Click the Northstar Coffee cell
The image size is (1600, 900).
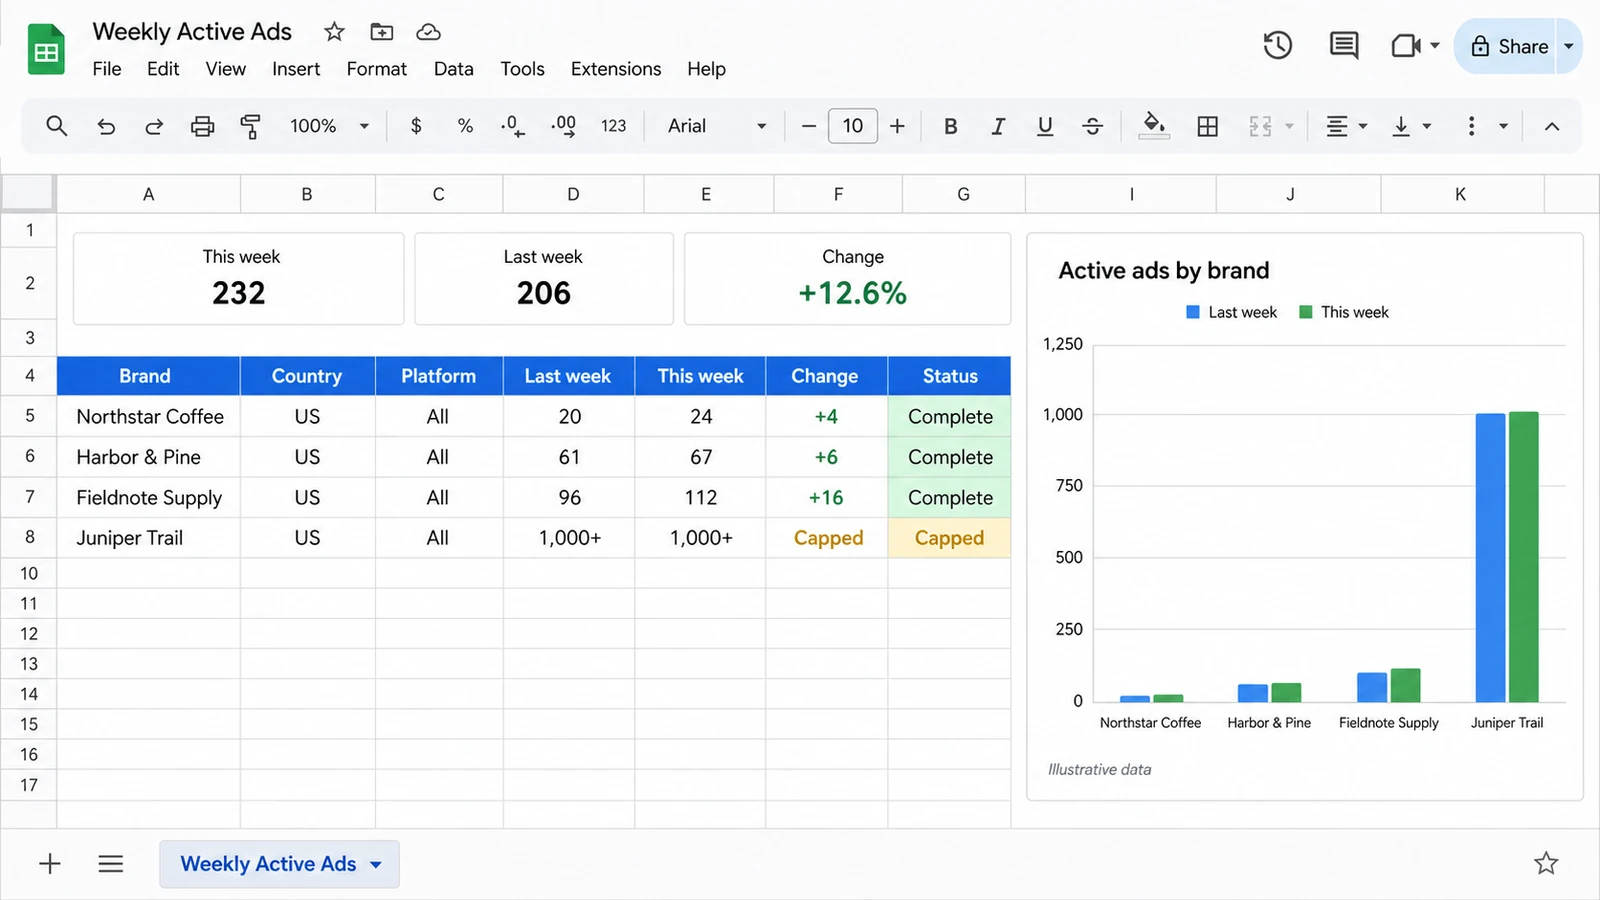pyautogui.click(x=149, y=416)
